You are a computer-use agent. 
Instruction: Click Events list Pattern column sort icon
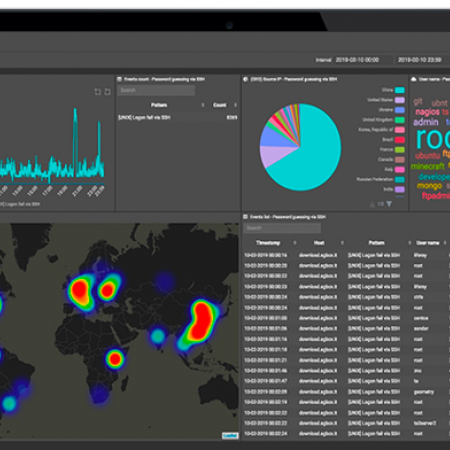point(409,243)
